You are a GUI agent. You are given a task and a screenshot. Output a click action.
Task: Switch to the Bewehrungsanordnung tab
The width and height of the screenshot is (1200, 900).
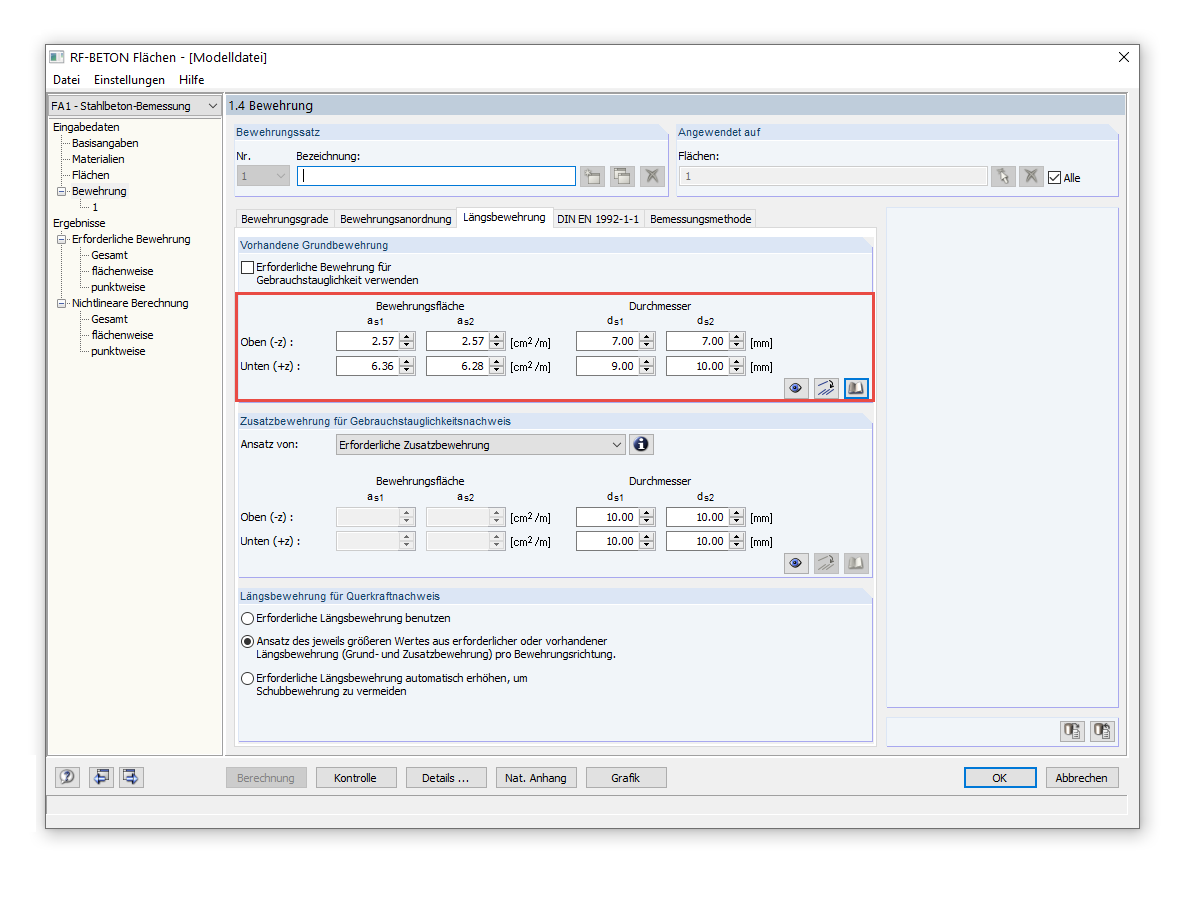click(x=395, y=218)
